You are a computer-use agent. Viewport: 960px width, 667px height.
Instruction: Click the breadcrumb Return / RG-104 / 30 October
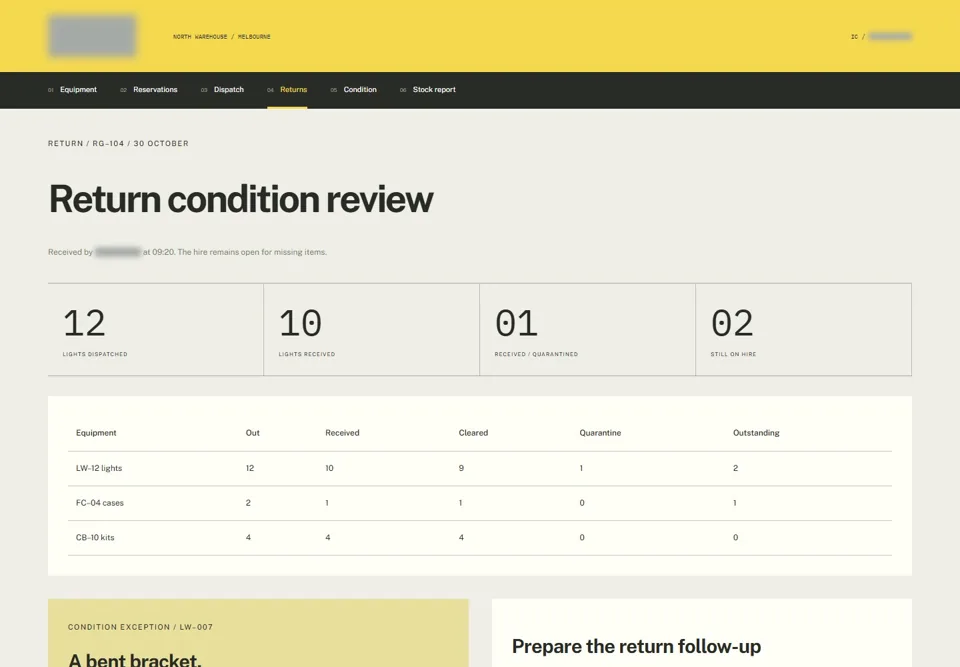pyautogui.click(x=118, y=143)
